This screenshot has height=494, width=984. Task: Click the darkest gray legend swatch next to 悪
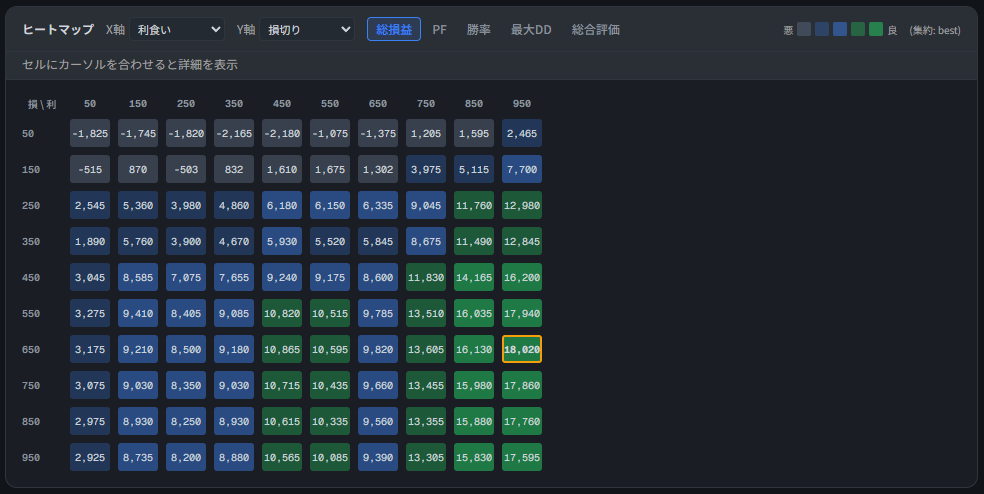(804, 29)
